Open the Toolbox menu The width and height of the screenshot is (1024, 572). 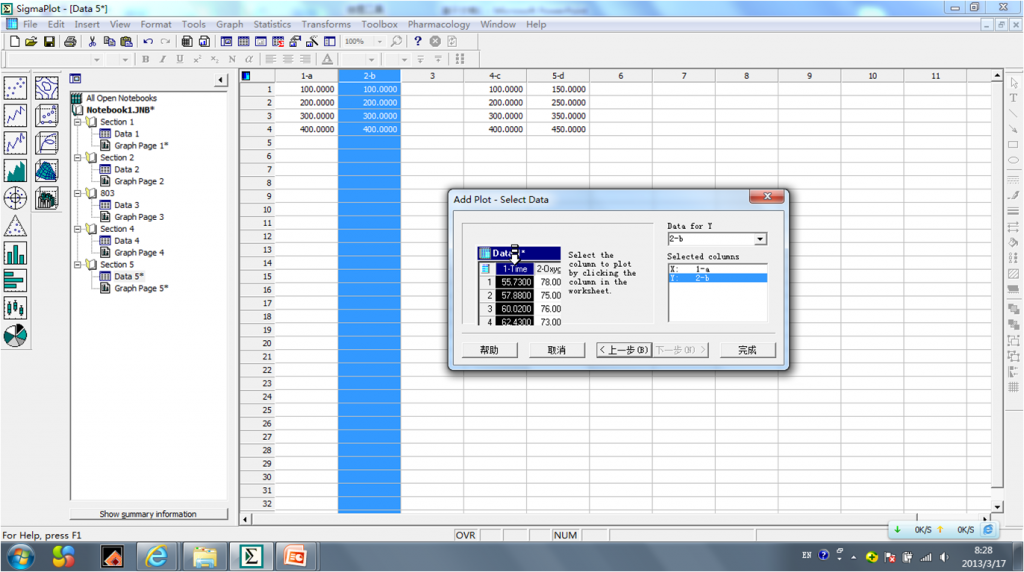pyautogui.click(x=379, y=24)
